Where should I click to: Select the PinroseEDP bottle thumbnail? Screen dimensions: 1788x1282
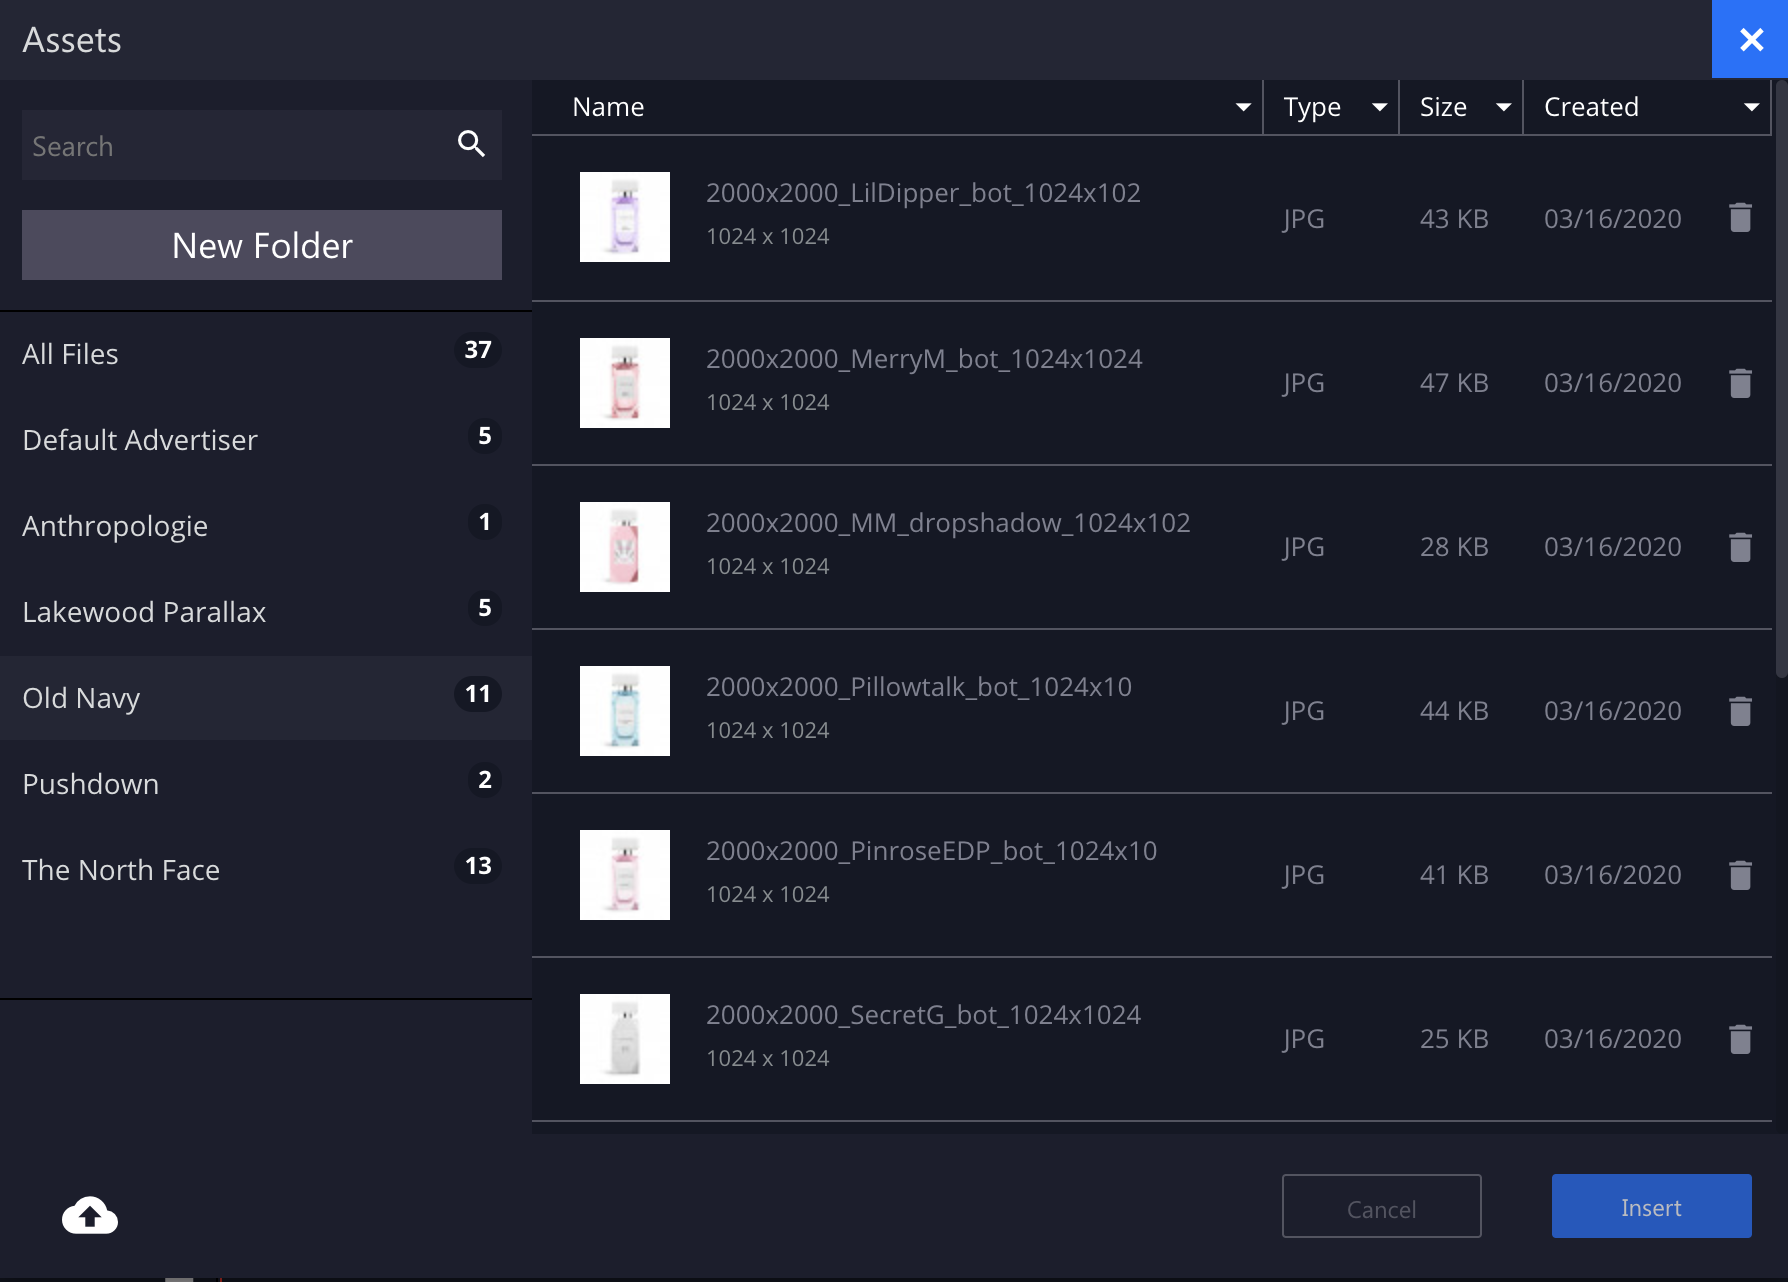[x=625, y=875]
